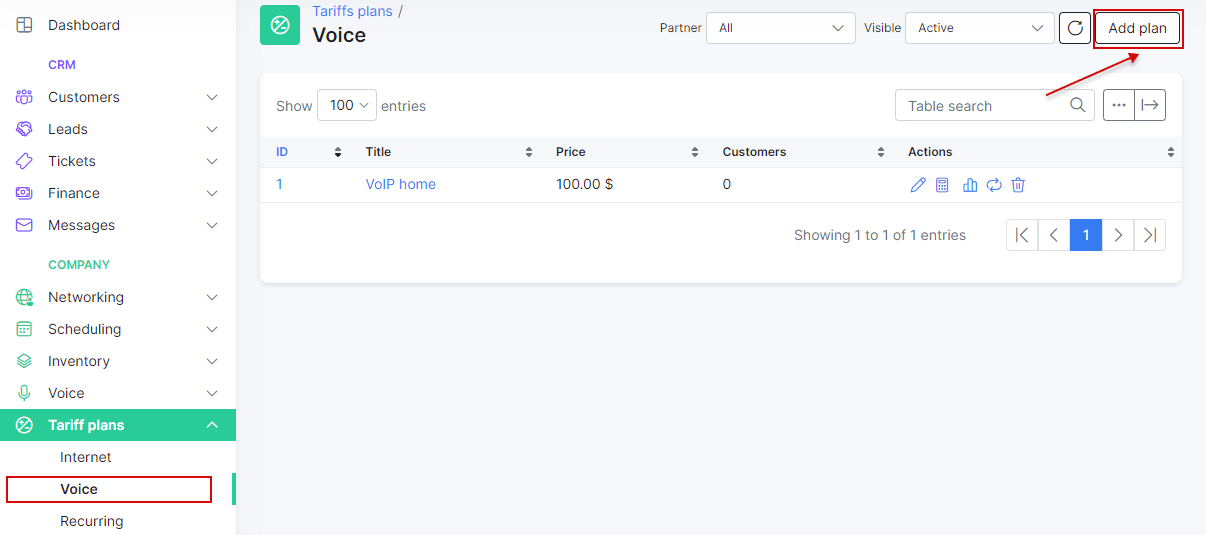The height and width of the screenshot is (535, 1206).
Task: Focus the Table search input field
Action: [x=982, y=105]
